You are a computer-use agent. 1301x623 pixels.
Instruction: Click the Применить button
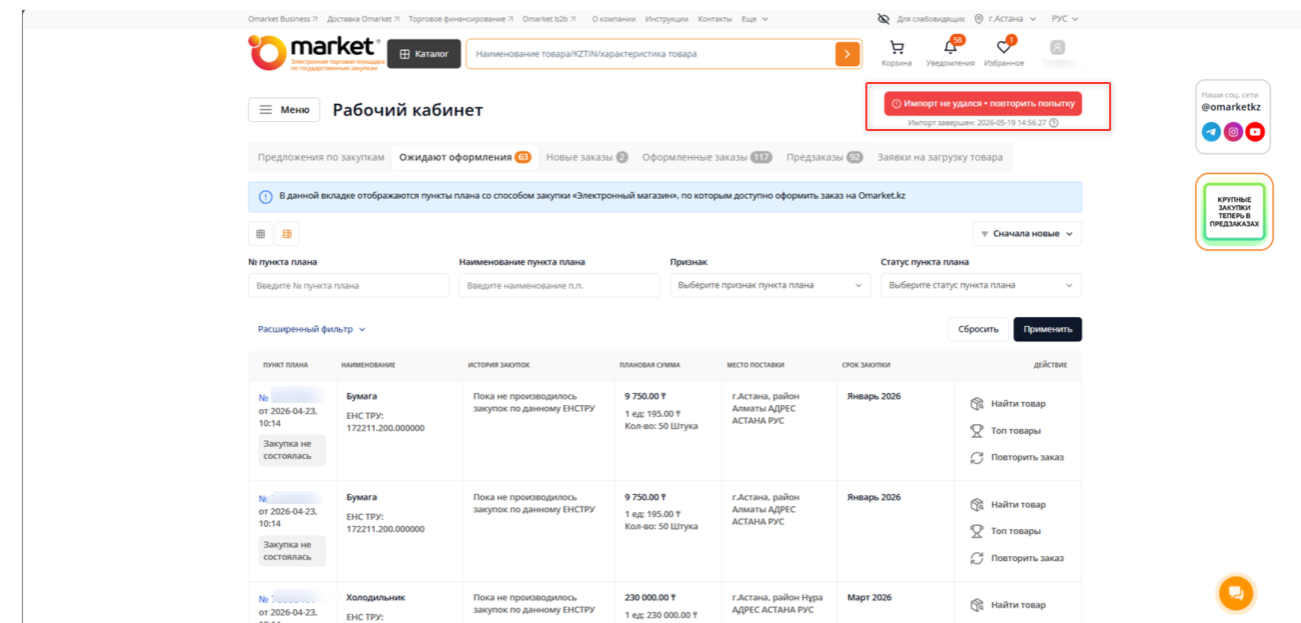(1048, 329)
